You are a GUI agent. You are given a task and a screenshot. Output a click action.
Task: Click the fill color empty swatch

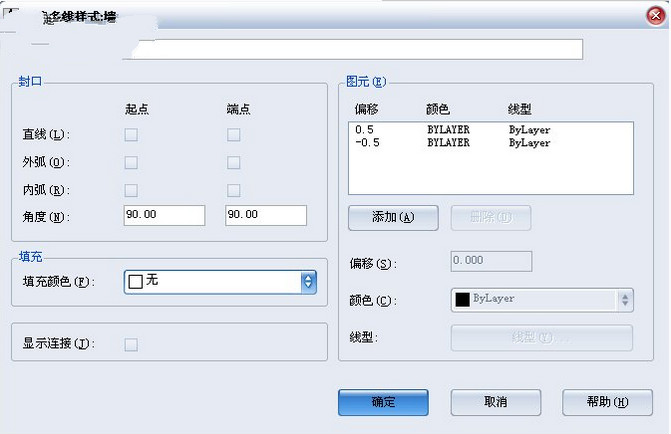coord(136,282)
